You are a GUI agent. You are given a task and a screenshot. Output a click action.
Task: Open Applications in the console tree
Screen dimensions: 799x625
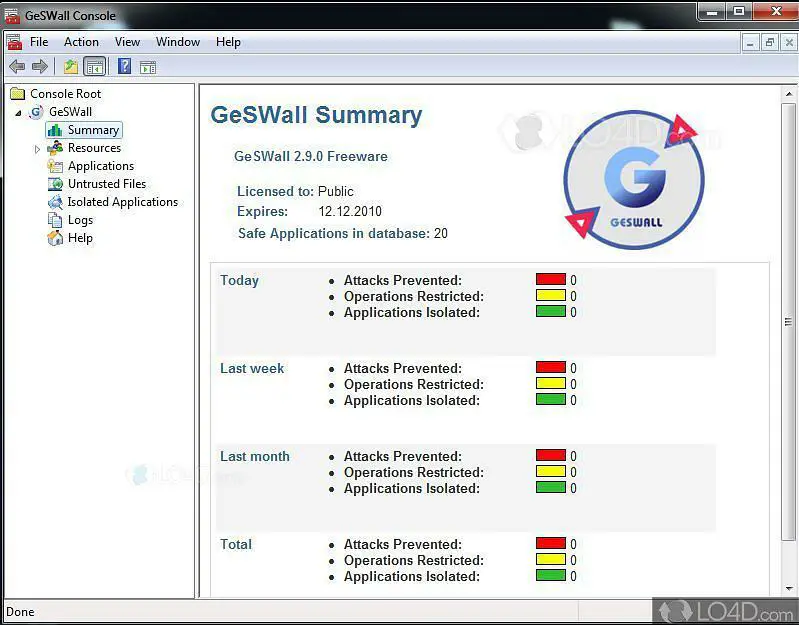pyautogui.click(x=101, y=166)
